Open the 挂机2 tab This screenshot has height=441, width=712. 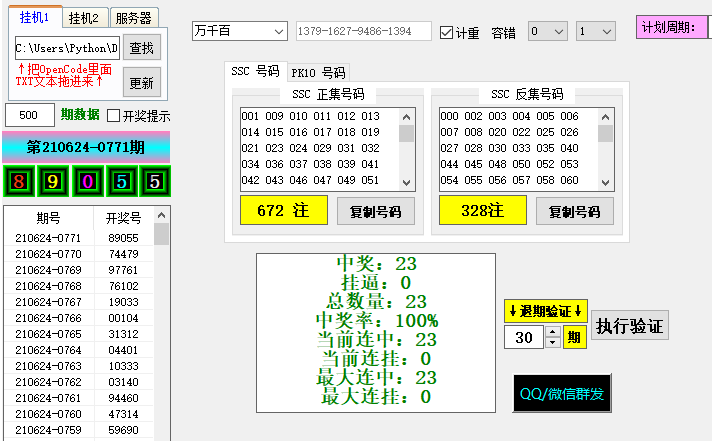84,18
